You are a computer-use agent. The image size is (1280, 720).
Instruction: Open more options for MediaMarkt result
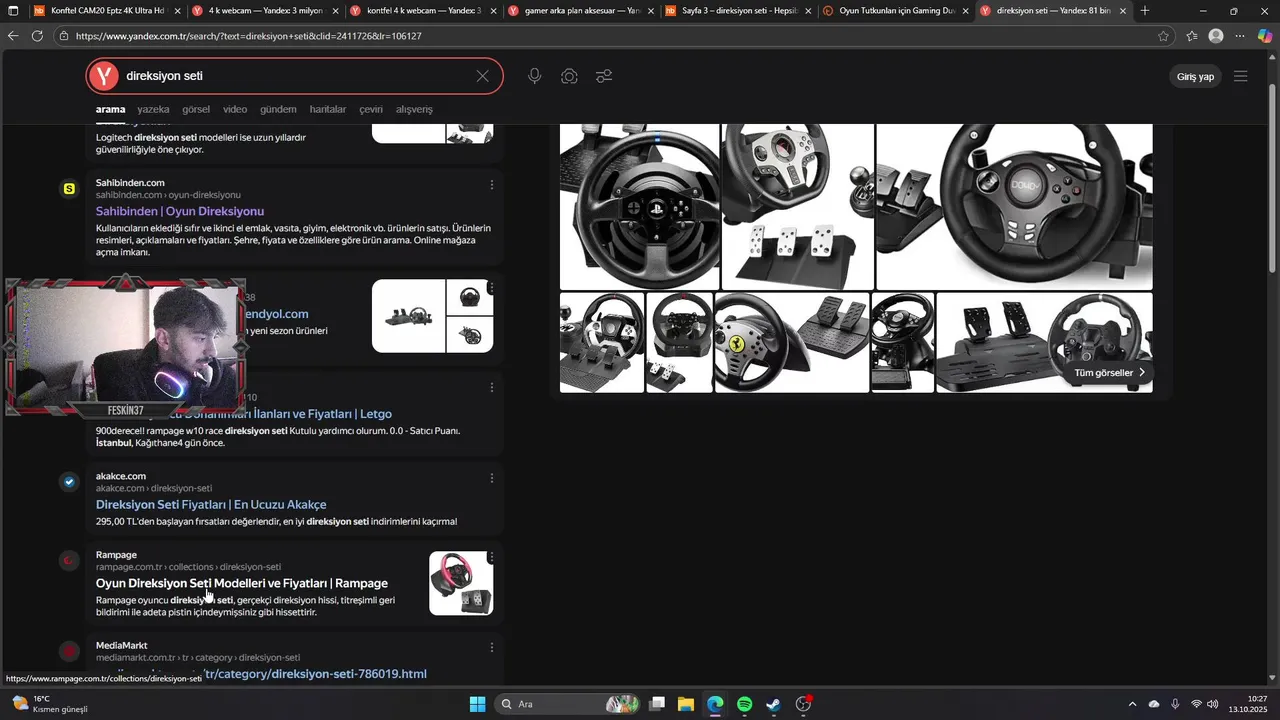(x=491, y=648)
